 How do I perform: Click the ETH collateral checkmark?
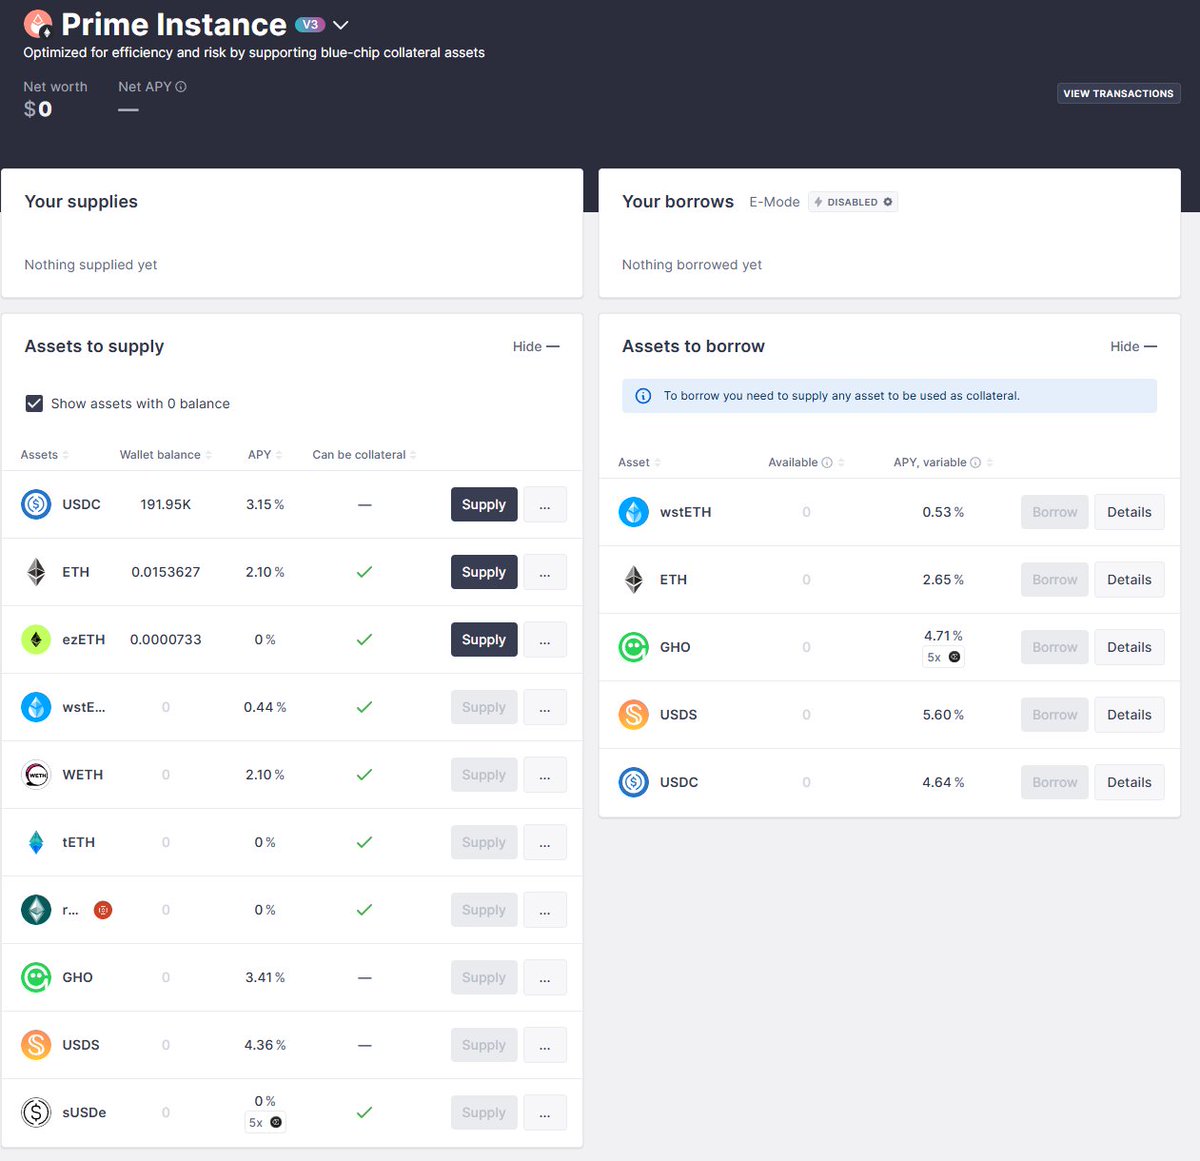click(364, 572)
